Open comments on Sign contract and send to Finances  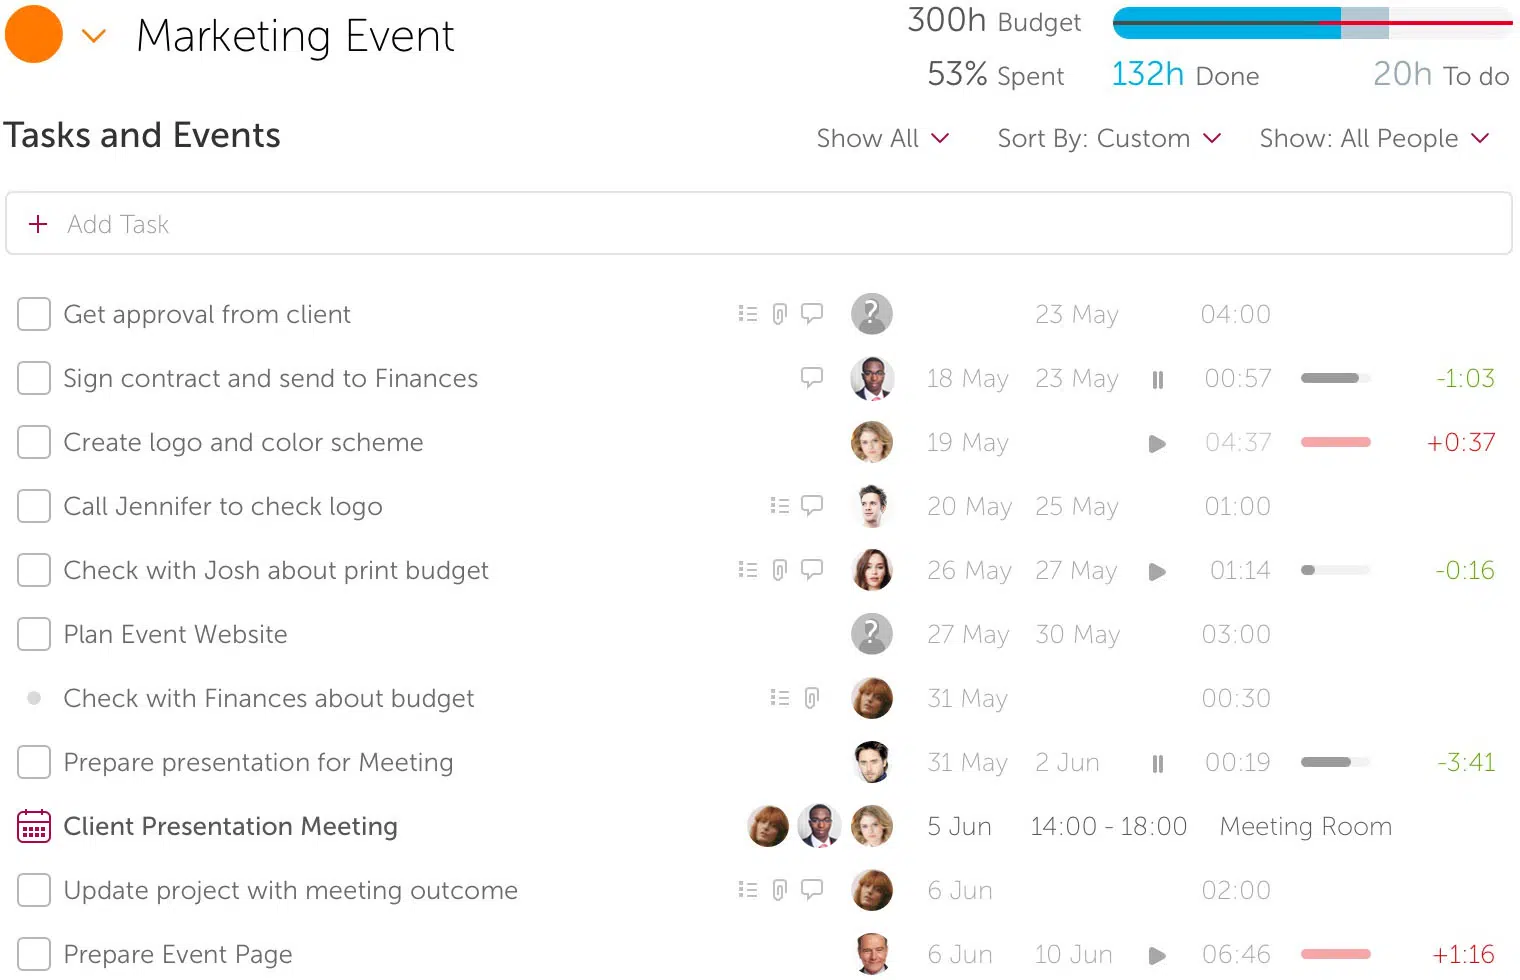812,378
